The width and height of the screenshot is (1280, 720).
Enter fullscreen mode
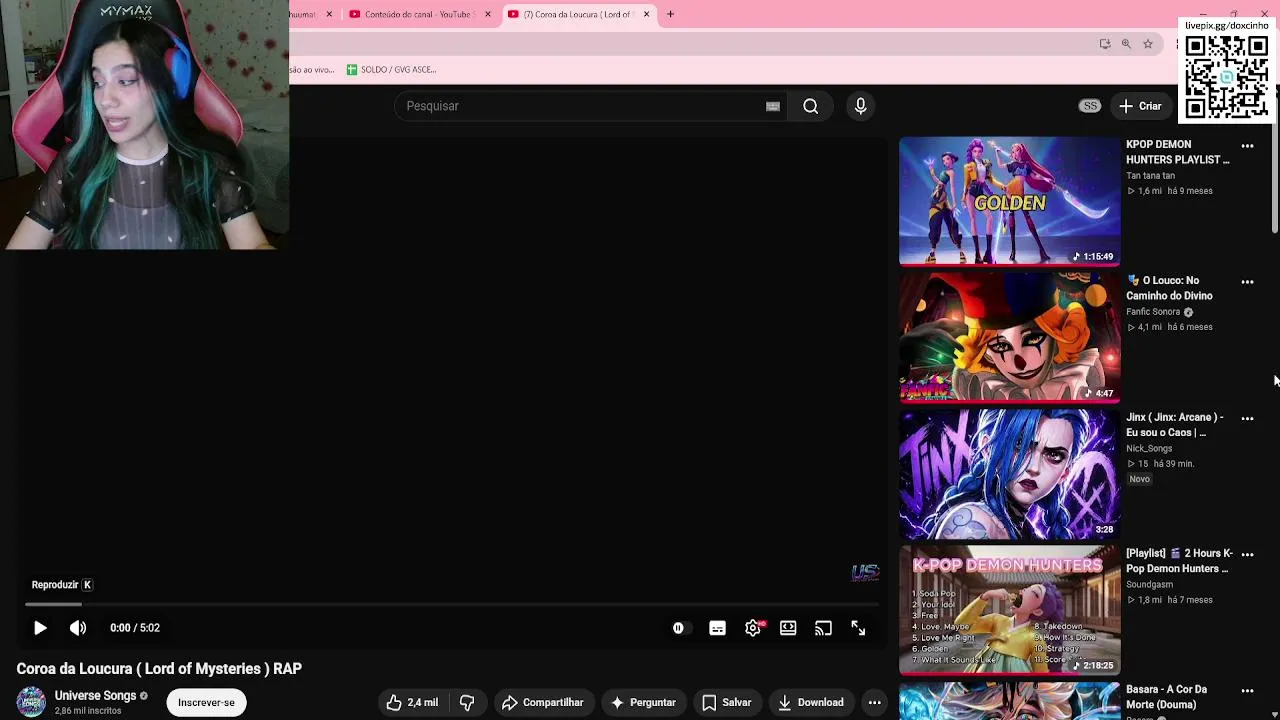(858, 628)
